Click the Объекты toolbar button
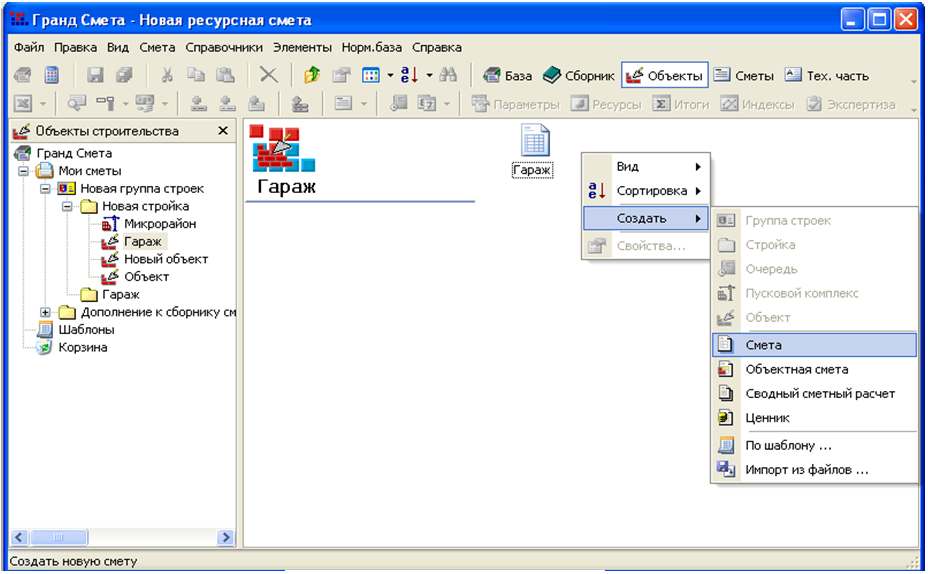Screen dimensions: 928x574 pyautogui.click(x=665, y=75)
